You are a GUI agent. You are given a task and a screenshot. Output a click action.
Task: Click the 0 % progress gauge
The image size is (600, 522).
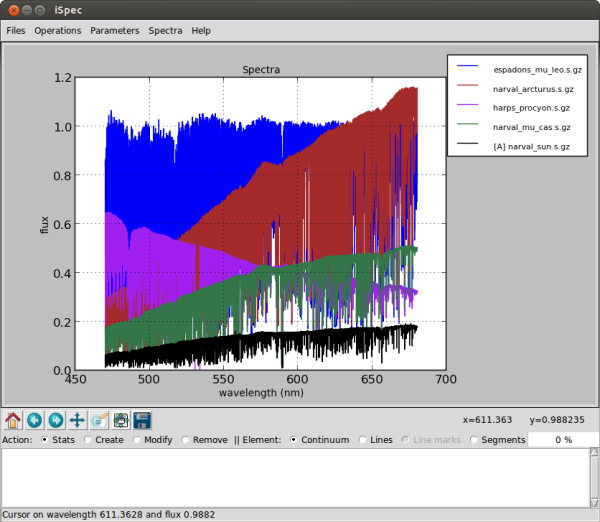point(564,440)
